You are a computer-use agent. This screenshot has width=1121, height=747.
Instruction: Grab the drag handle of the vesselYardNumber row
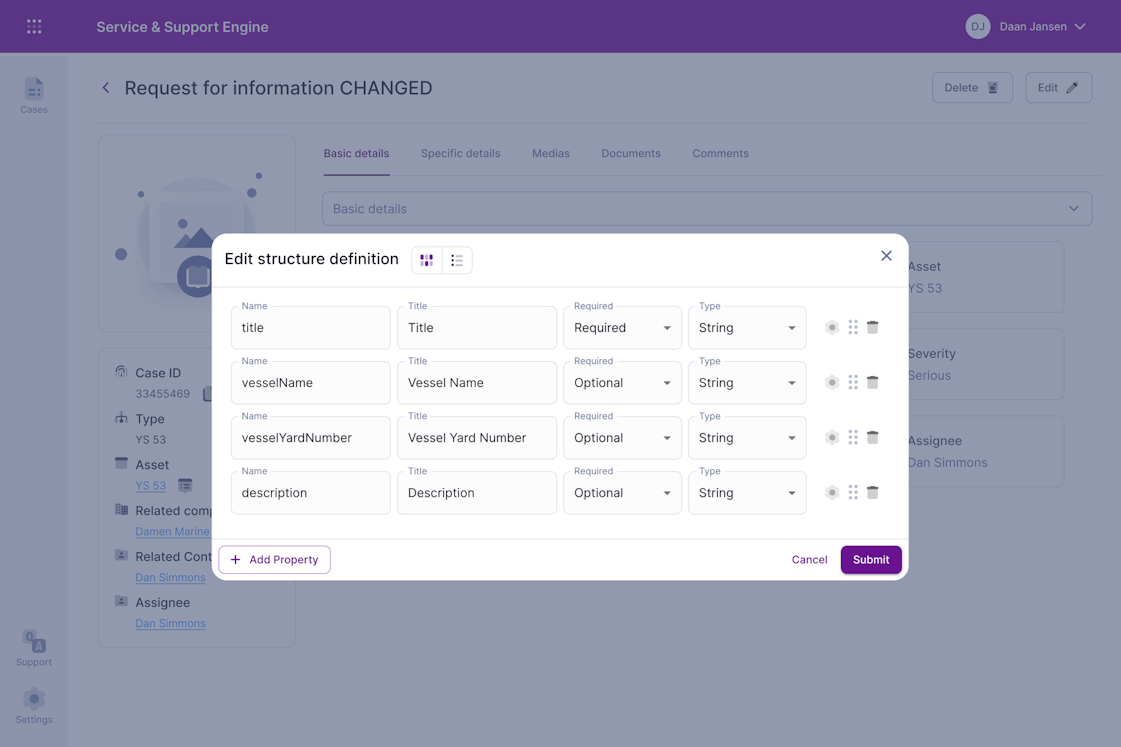pyautogui.click(x=853, y=437)
